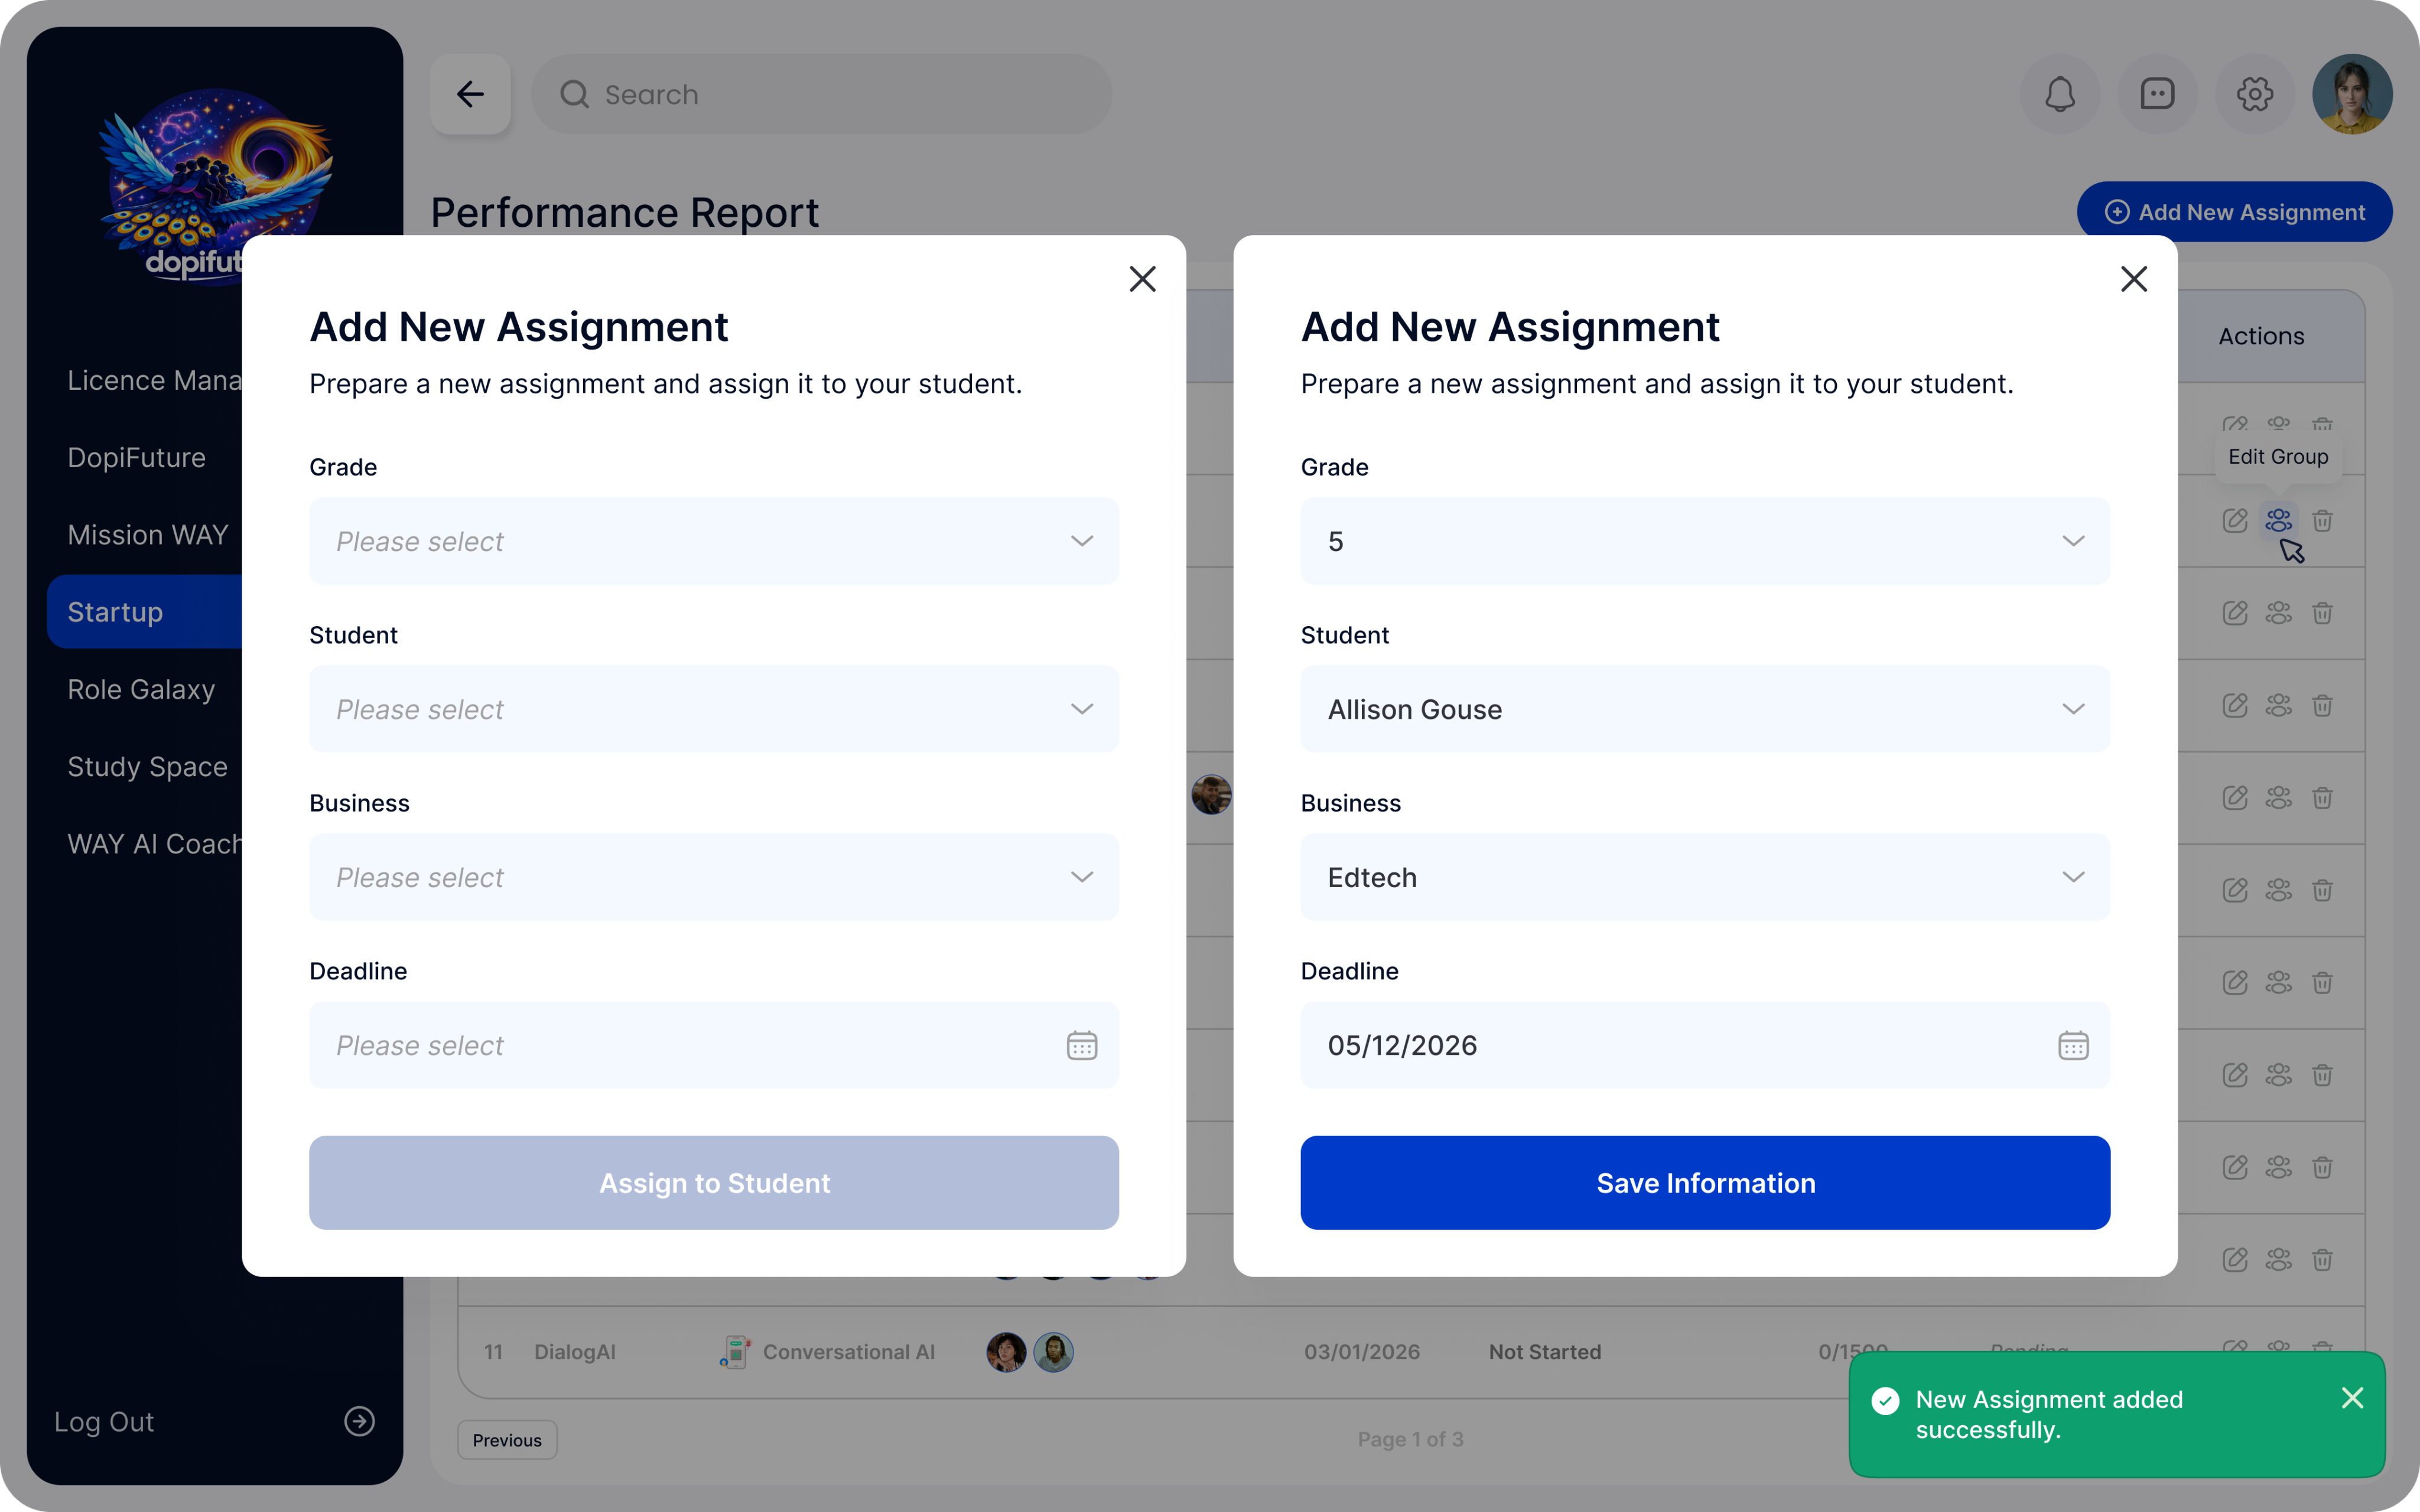Open the chat messages icon
2420x1512 pixels.
(x=2157, y=94)
